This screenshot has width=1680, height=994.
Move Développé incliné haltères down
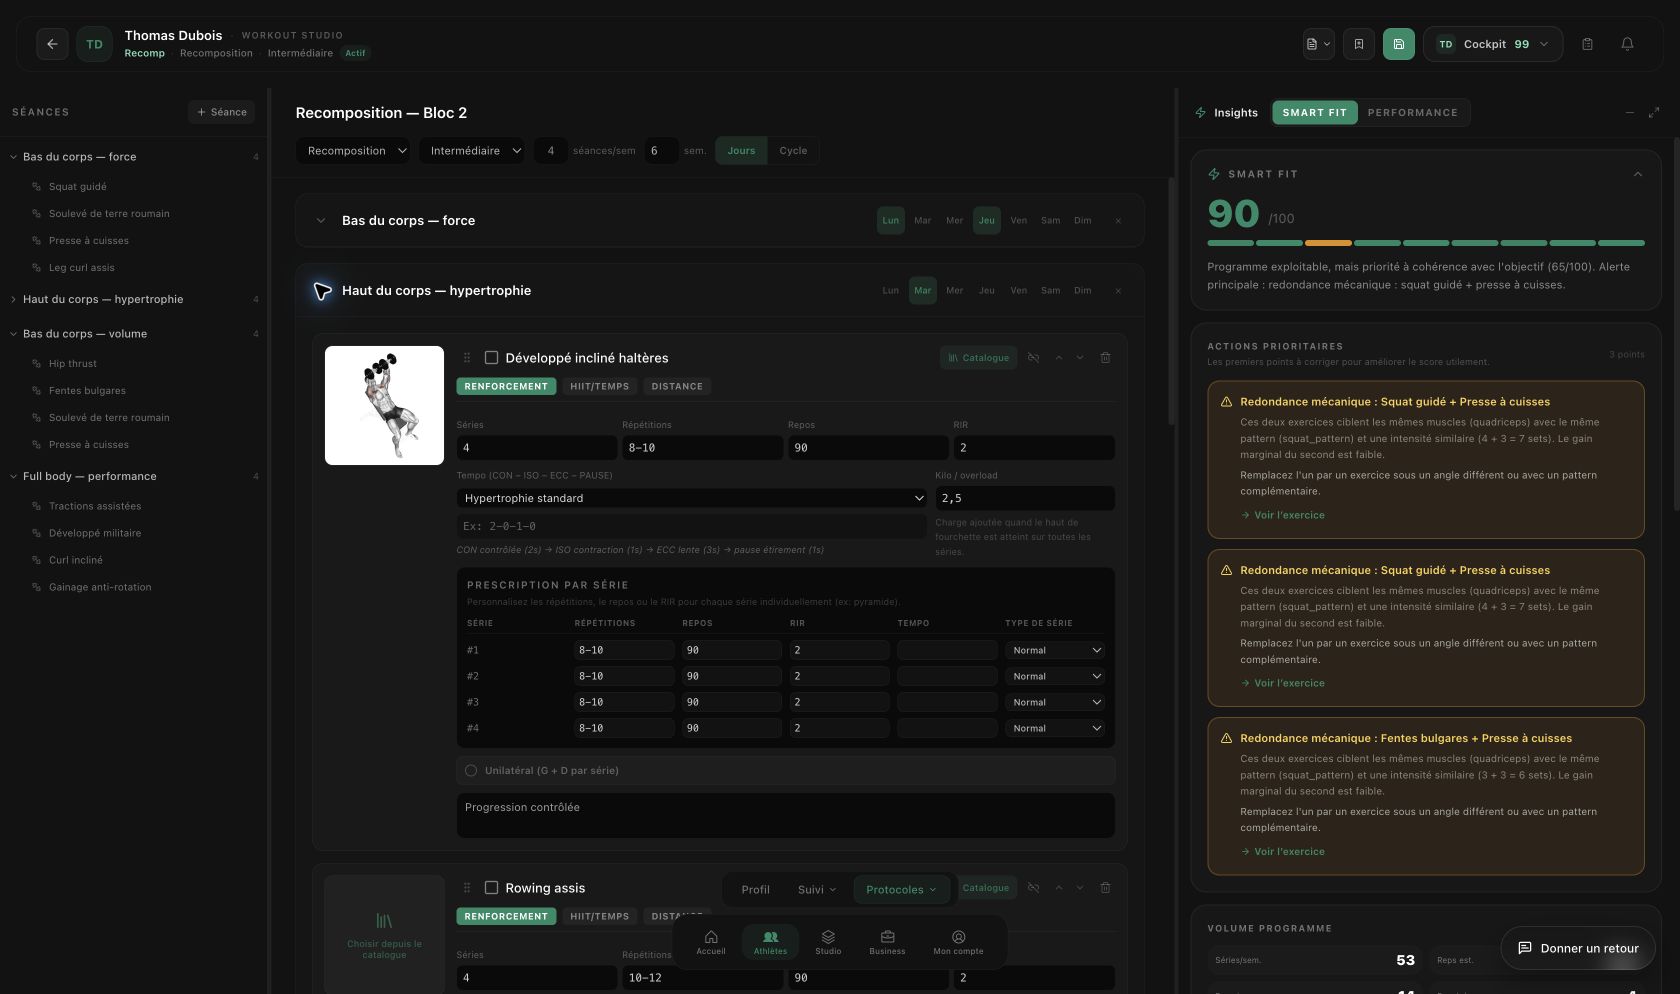point(1080,358)
